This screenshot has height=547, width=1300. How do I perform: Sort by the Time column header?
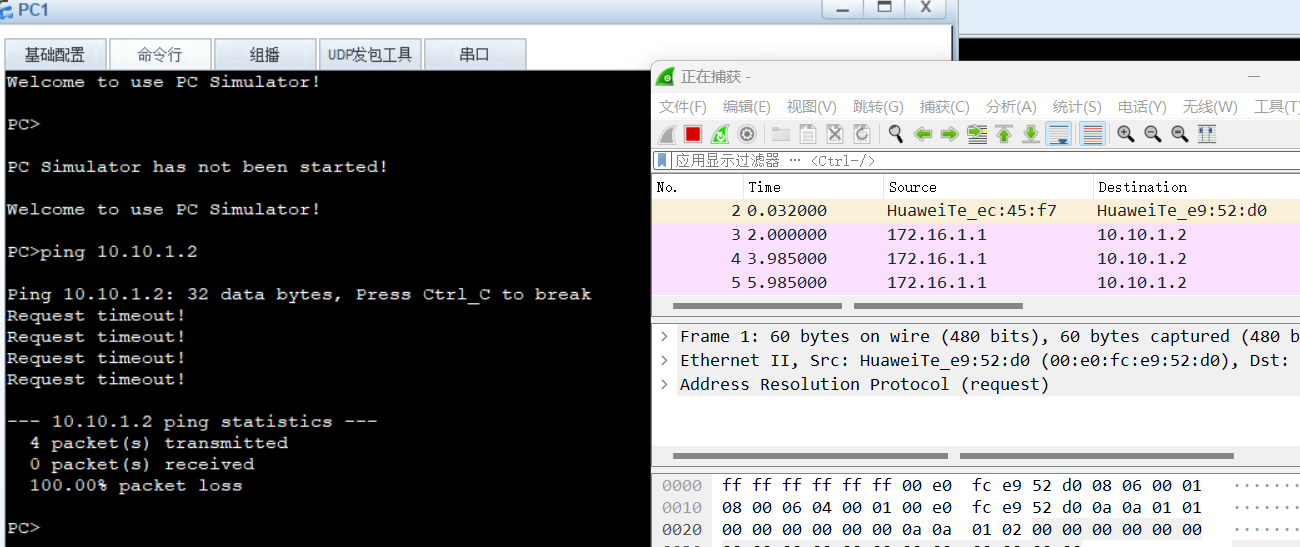point(814,187)
